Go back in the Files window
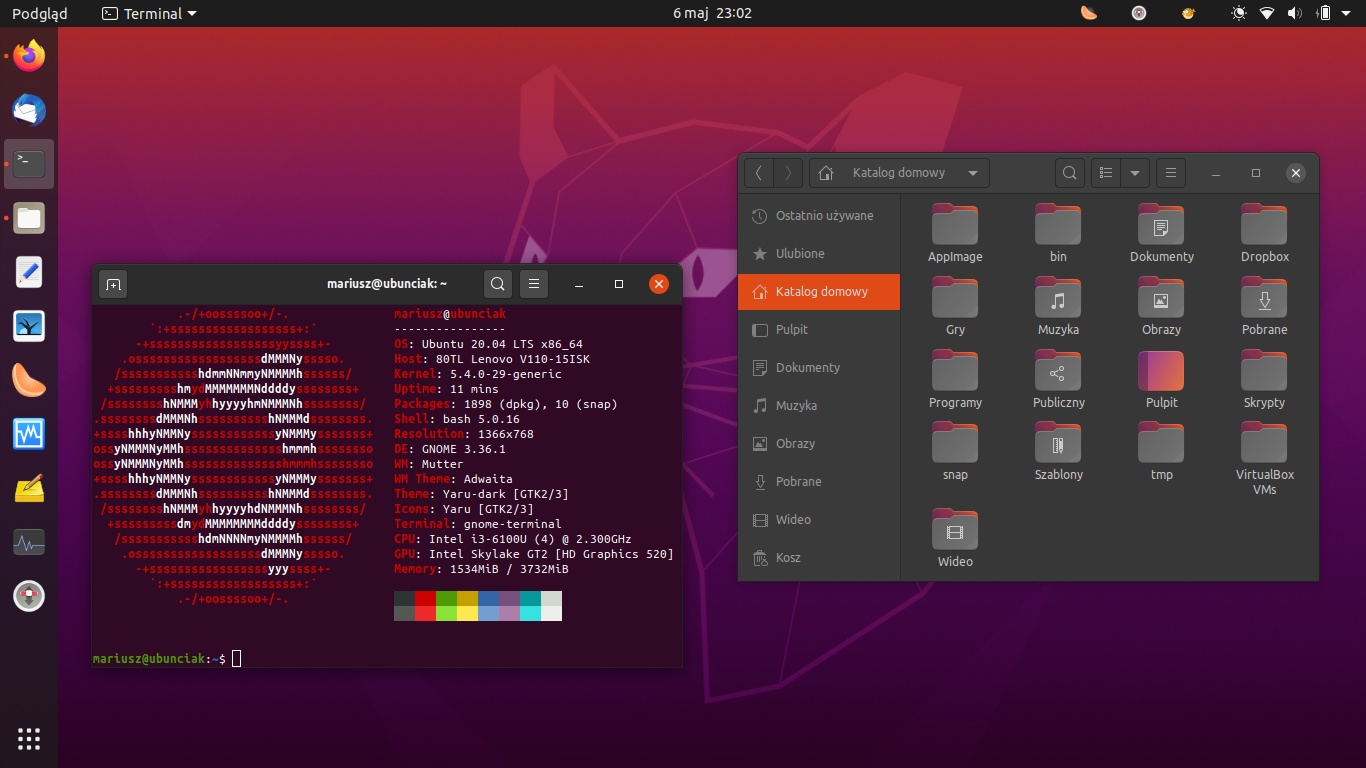The width and height of the screenshot is (1366, 768). click(x=759, y=173)
